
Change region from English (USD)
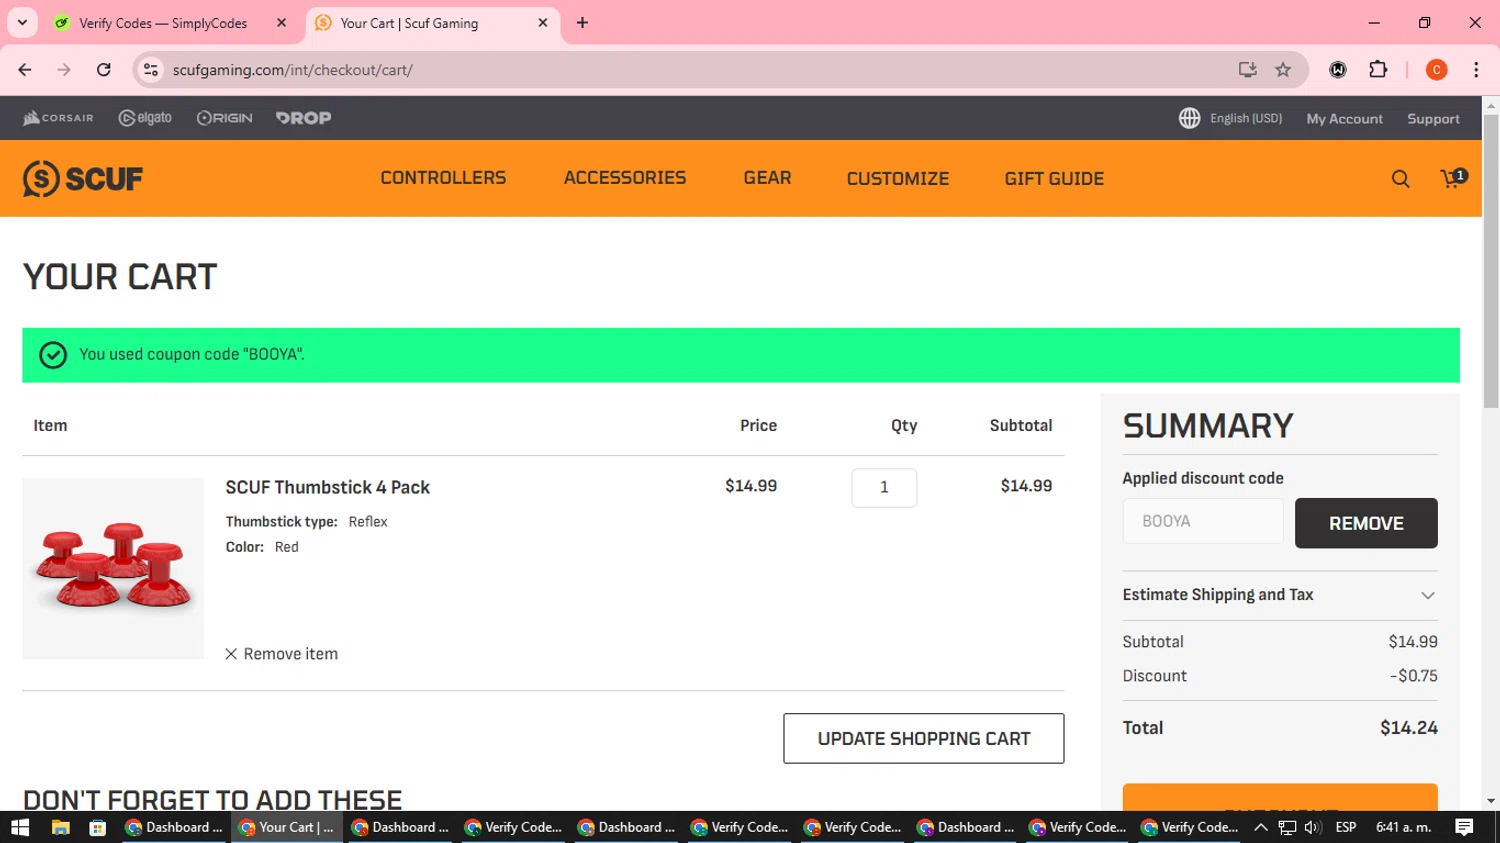1245,118
